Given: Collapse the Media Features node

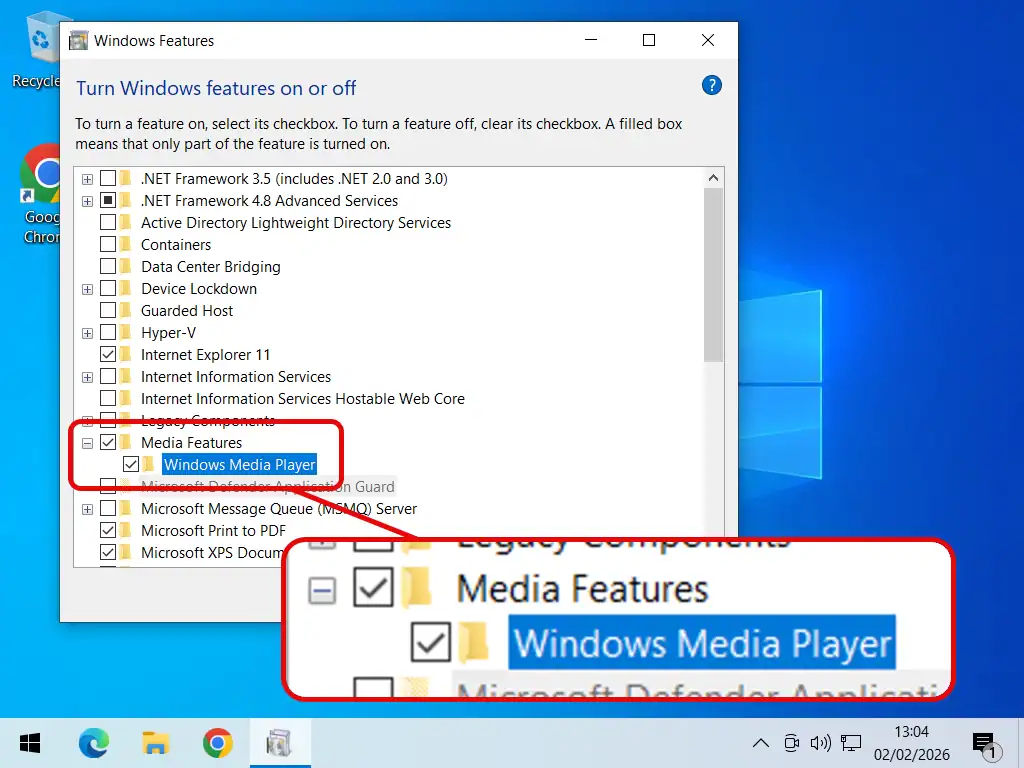Looking at the screenshot, I should pyautogui.click(x=87, y=442).
